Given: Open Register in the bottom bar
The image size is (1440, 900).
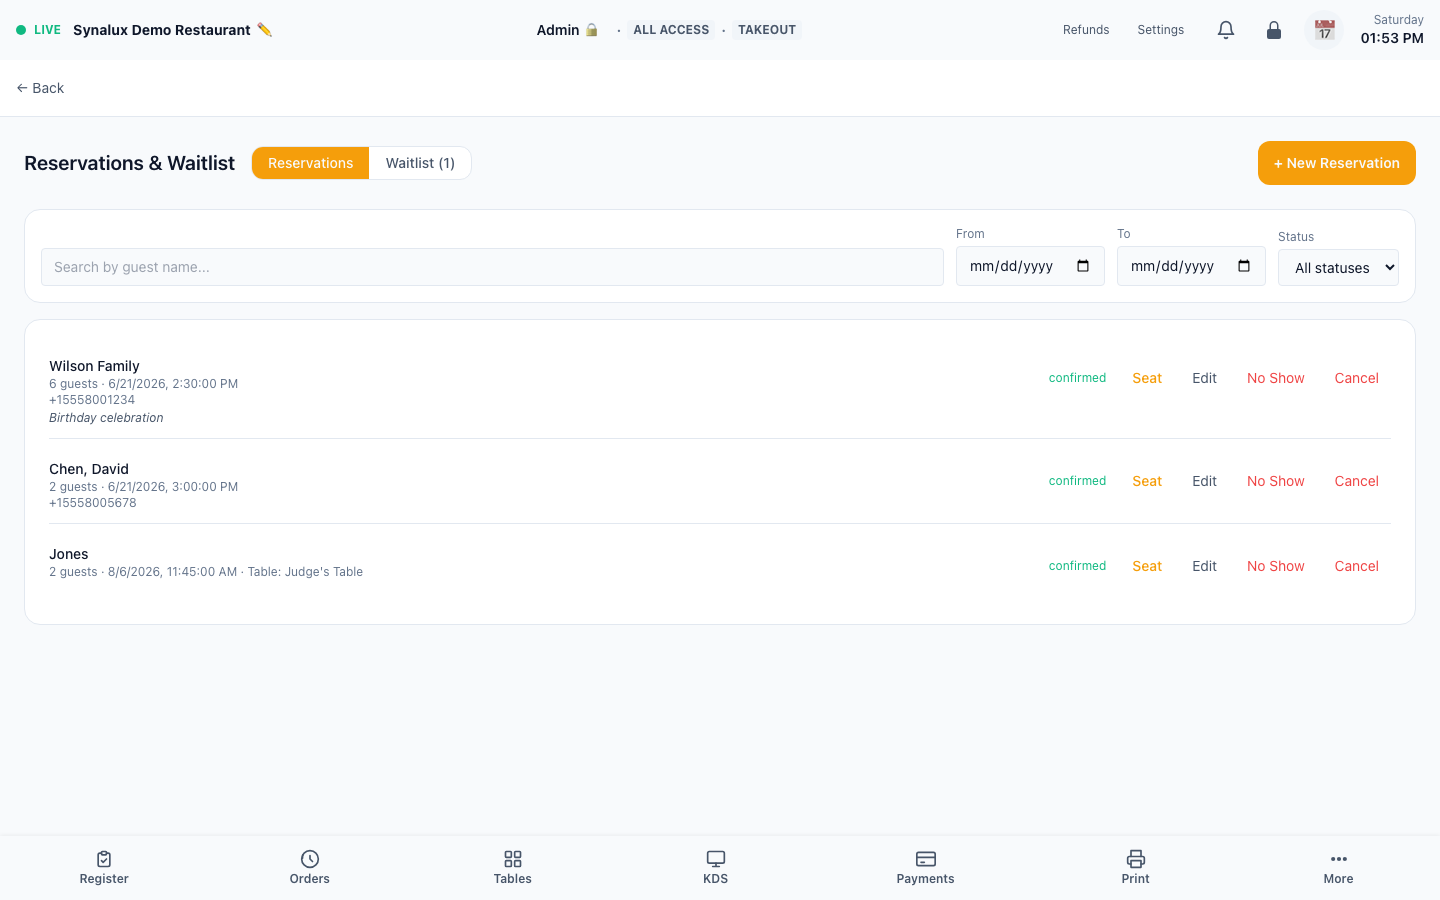Looking at the screenshot, I should click(x=104, y=867).
